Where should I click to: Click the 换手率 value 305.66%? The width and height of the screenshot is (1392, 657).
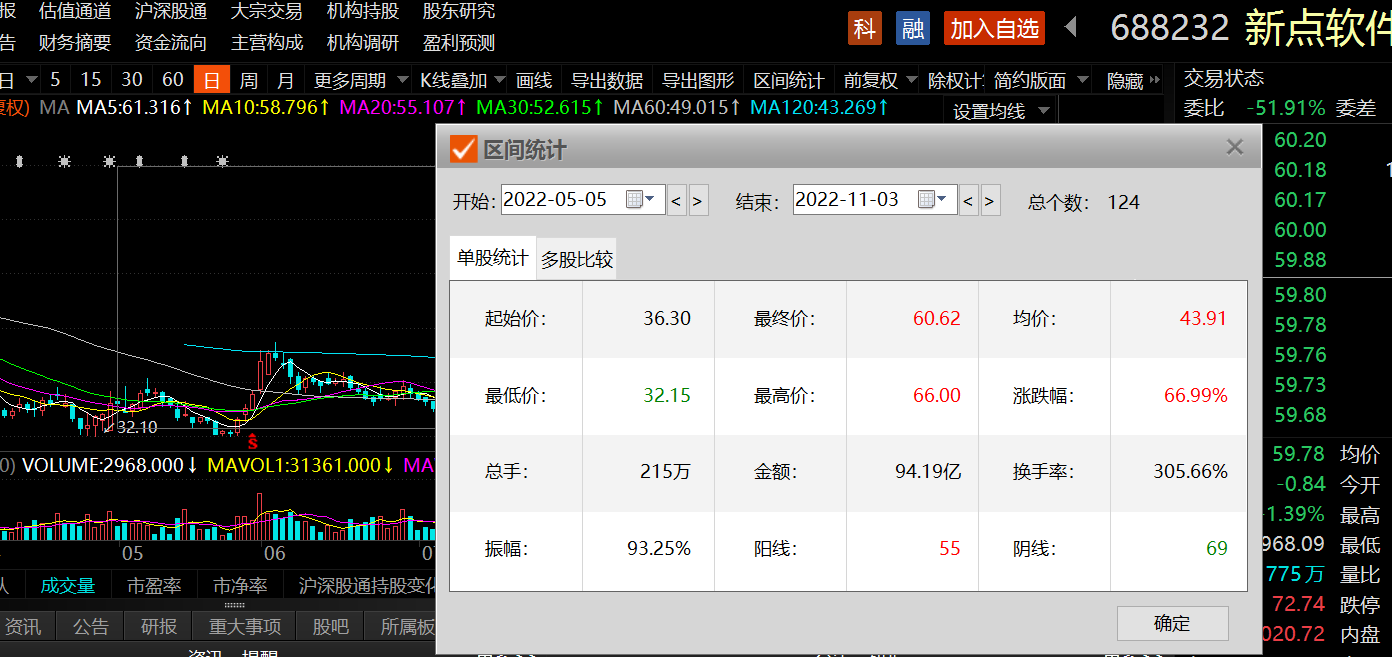pyautogui.click(x=1190, y=471)
